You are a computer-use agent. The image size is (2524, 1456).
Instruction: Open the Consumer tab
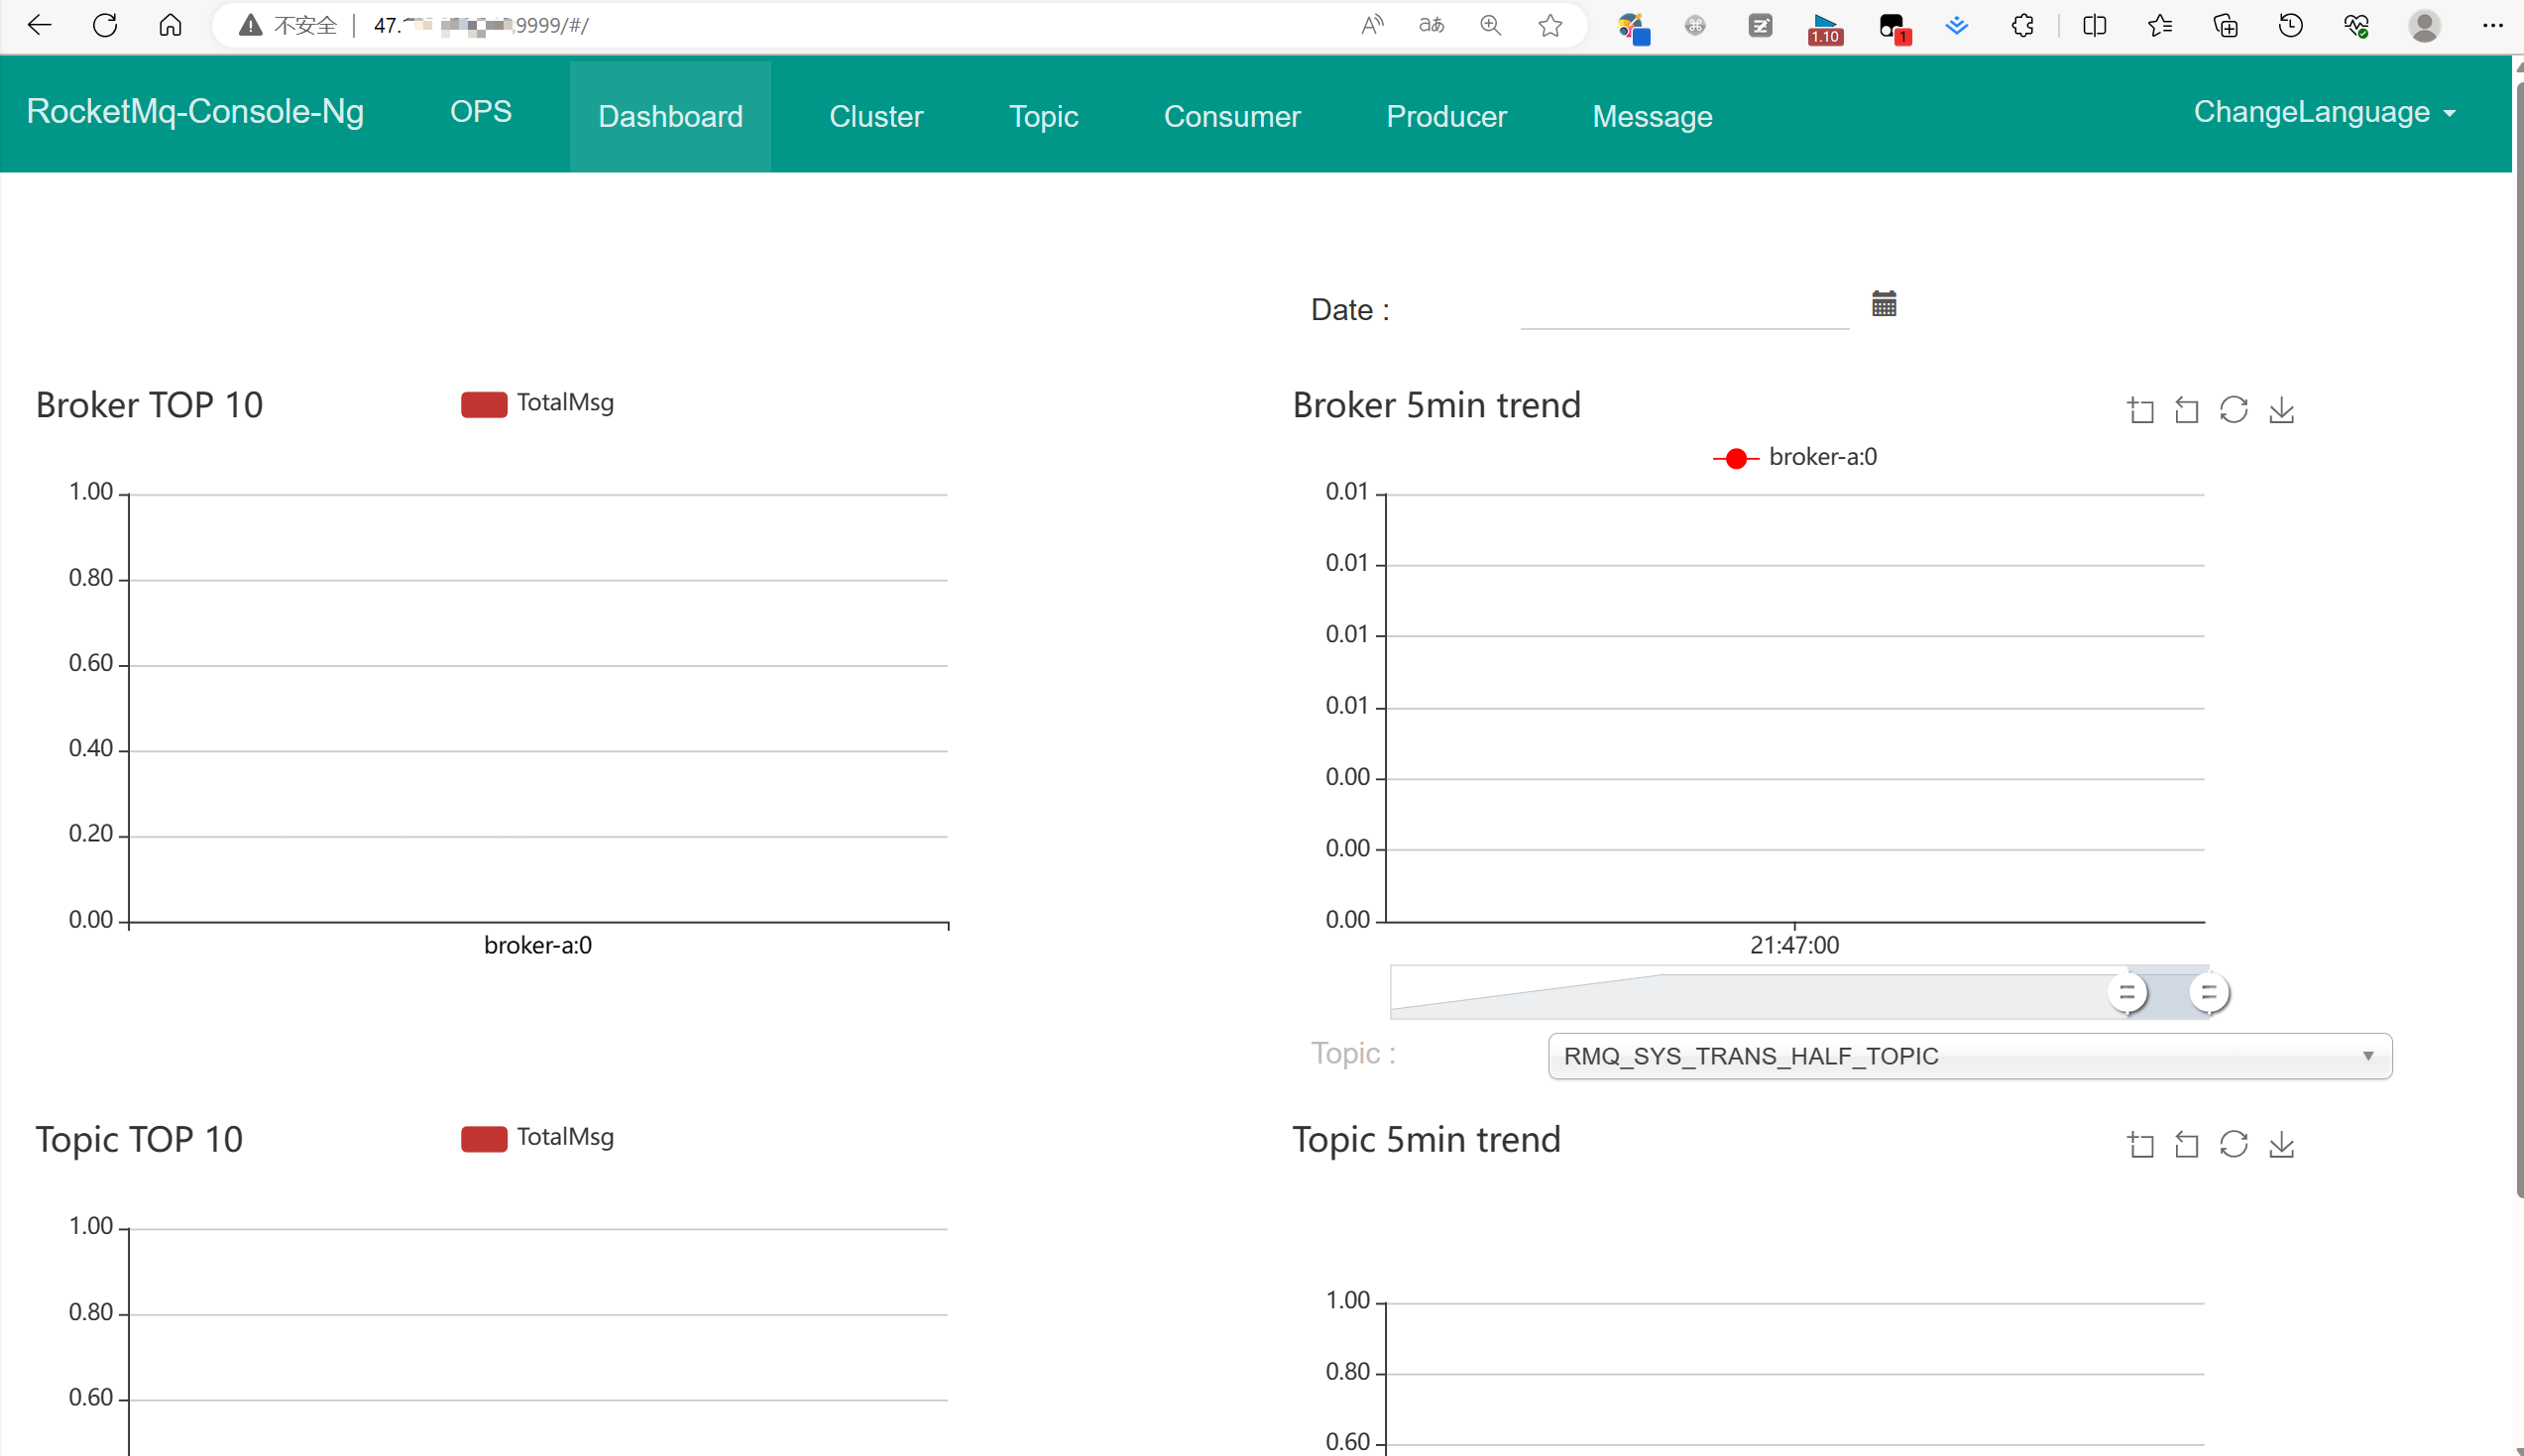click(x=1232, y=116)
